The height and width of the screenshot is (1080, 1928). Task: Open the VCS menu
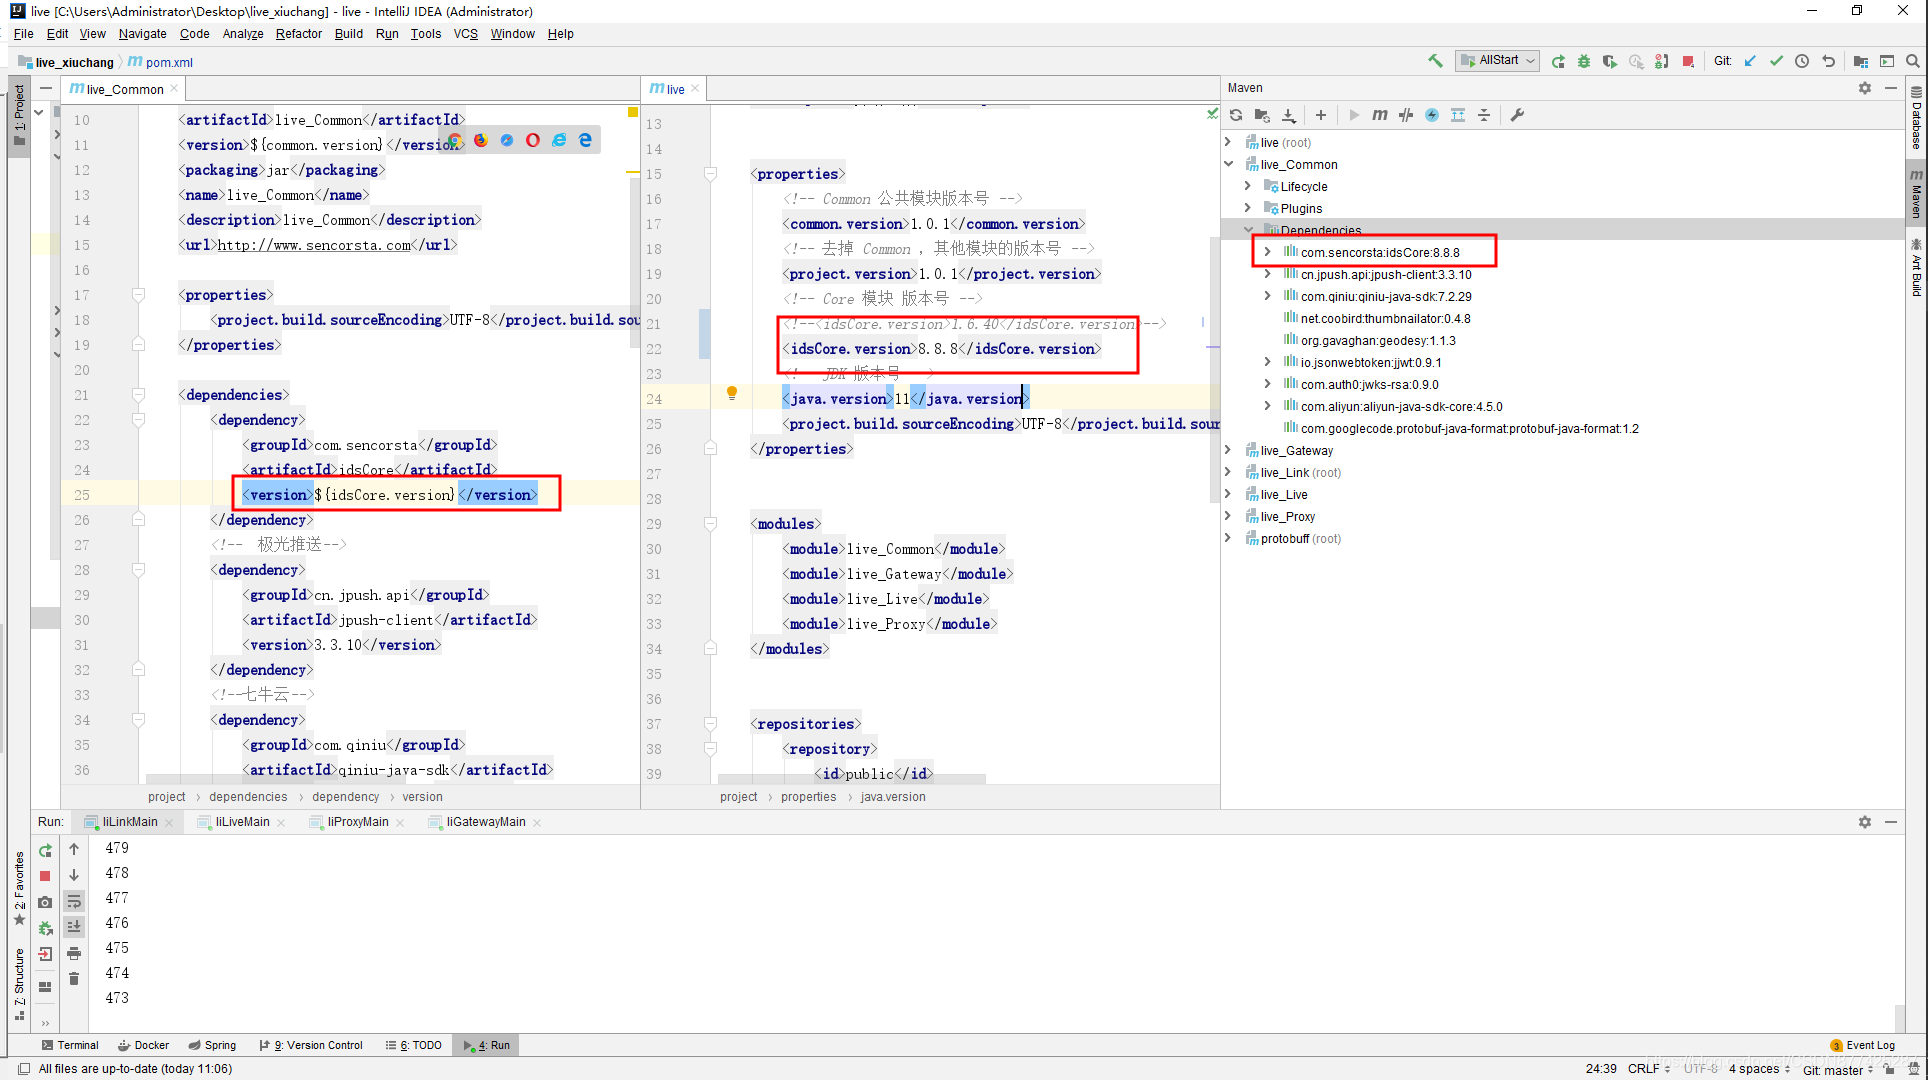pyautogui.click(x=465, y=33)
